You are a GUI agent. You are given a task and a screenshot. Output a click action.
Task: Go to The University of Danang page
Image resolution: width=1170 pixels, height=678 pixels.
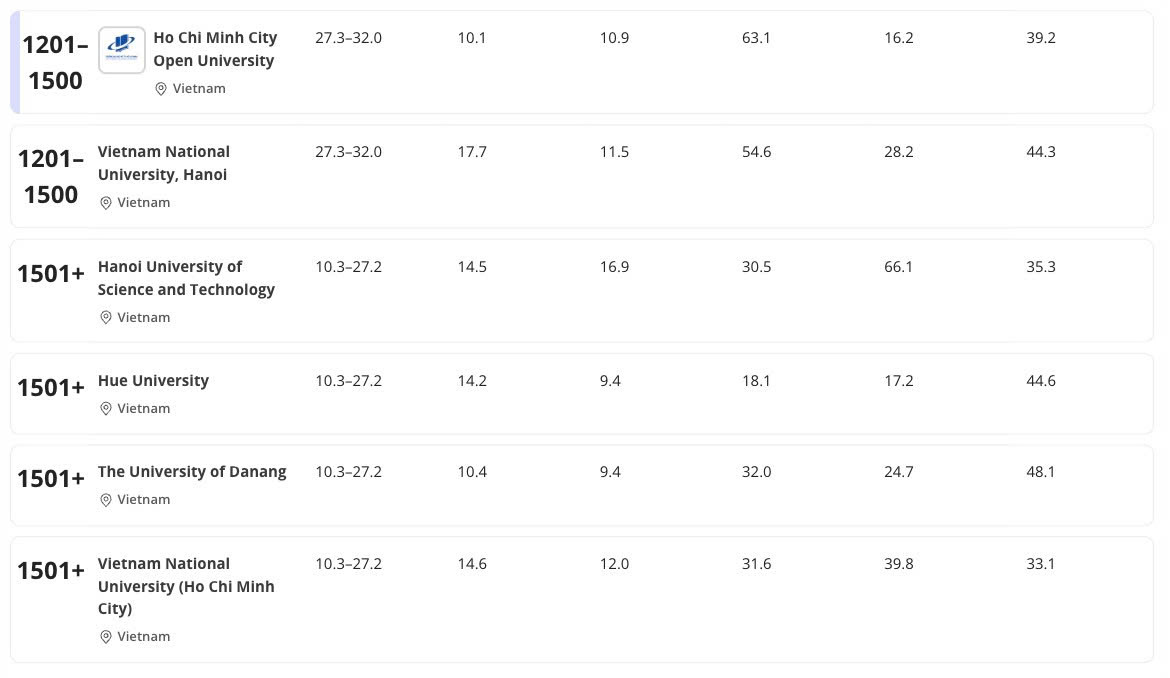[x=192, y=472]
